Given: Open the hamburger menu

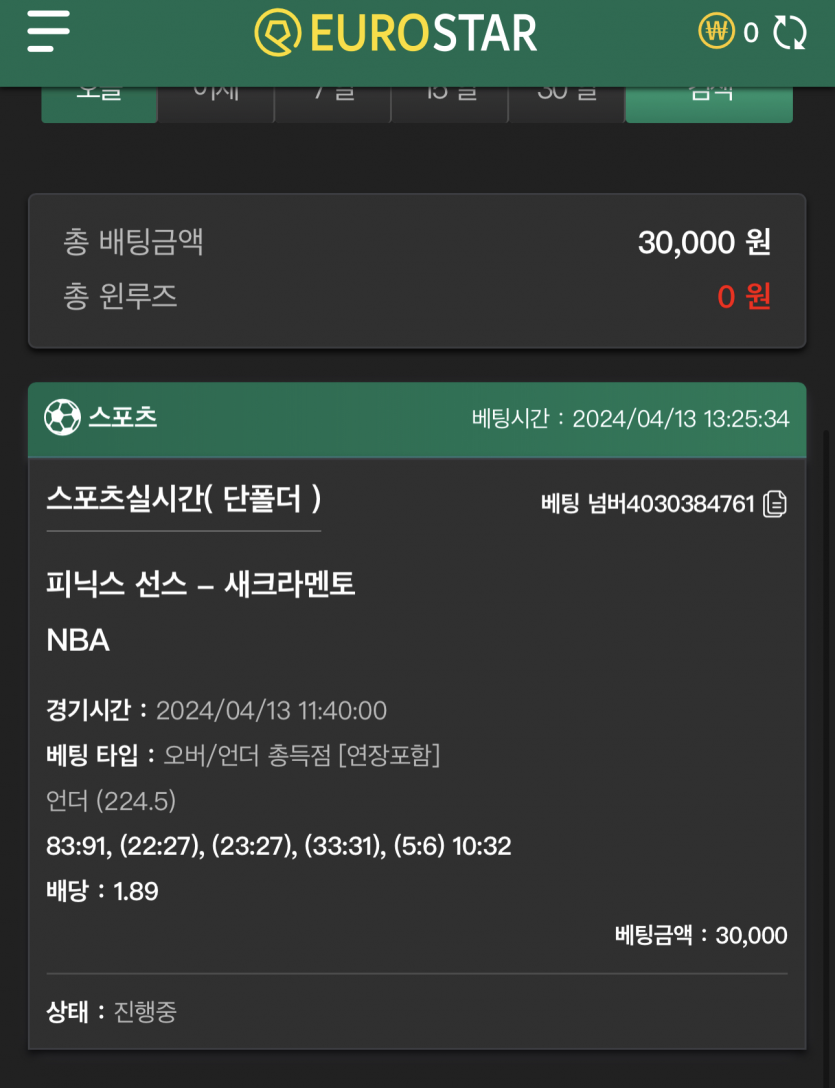Looking at the screenshot, I should 49,32.
